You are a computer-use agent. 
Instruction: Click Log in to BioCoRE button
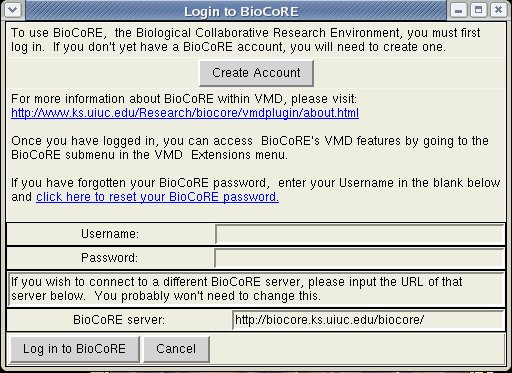[x=75, y=349]
